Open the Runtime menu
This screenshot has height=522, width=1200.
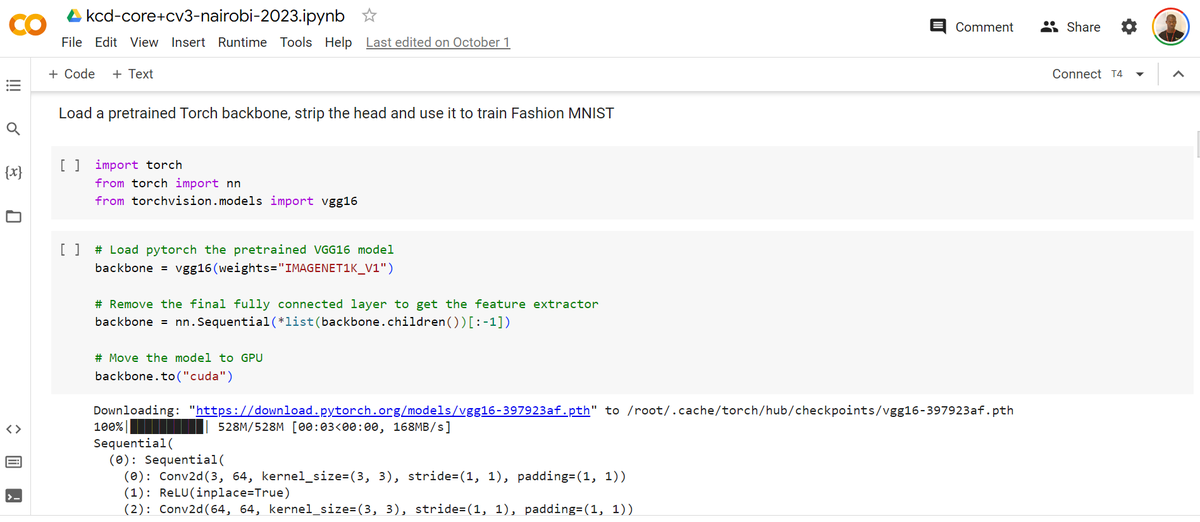[242, 42]
